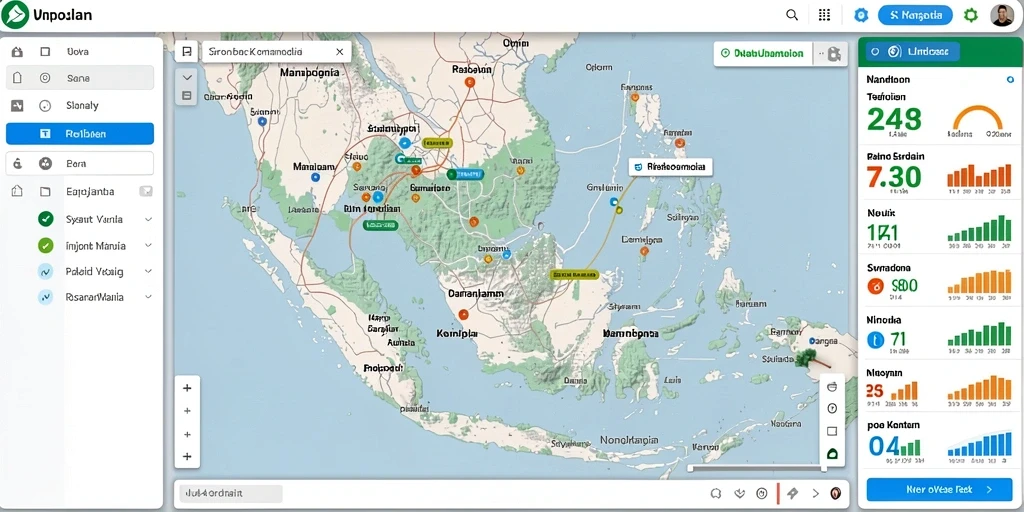Click the blue gear badge icon

pos(861,15)
